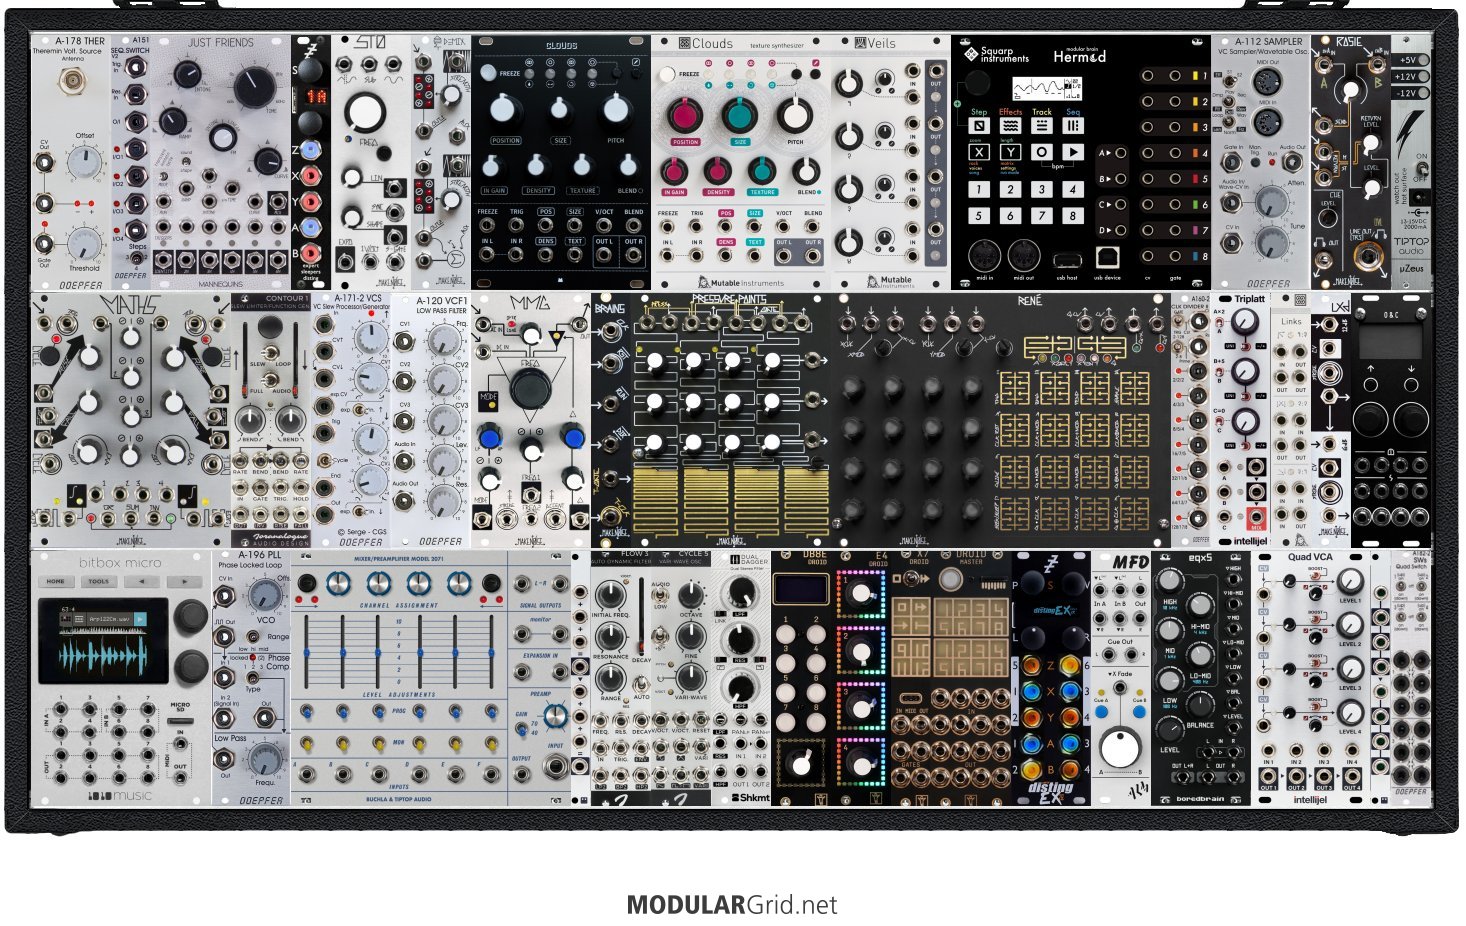Image resolution: width=1466 pixels, height=926 pixels.
Task: Click the magenta POSITION knob on white Clouds
Action: click(685, 115)
